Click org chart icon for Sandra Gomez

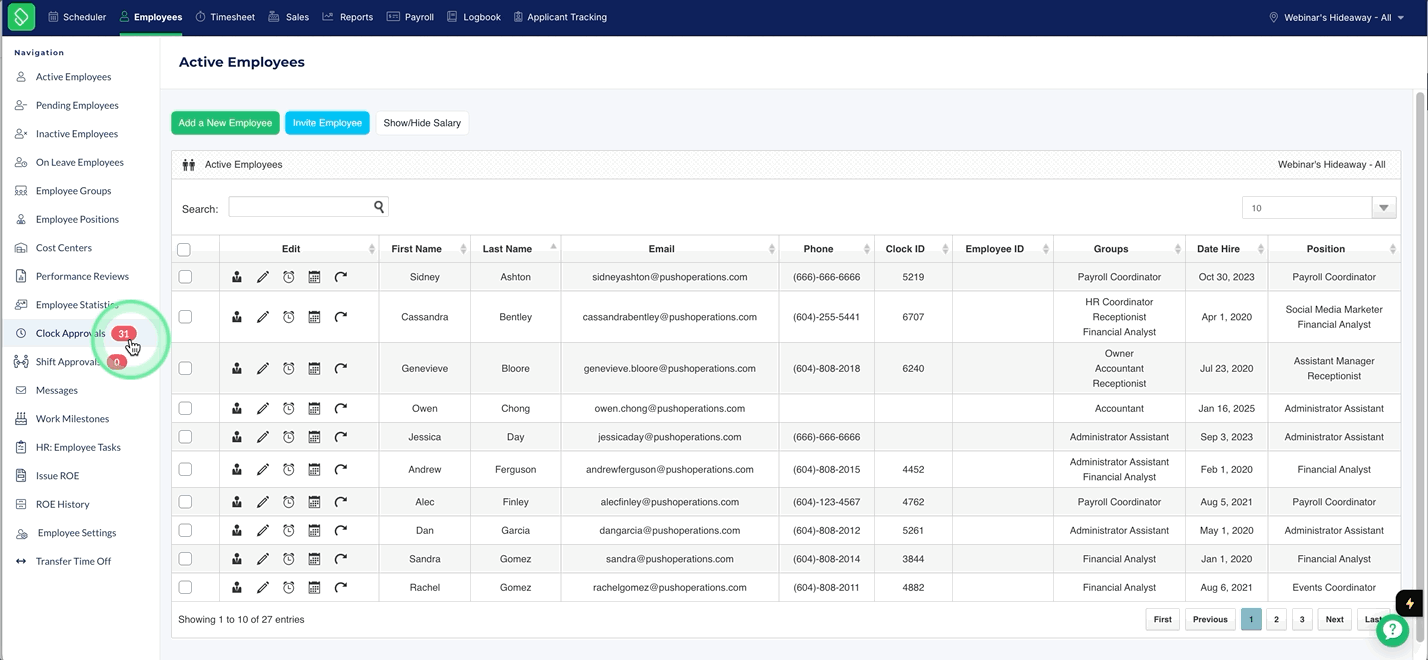click(237, 559)
